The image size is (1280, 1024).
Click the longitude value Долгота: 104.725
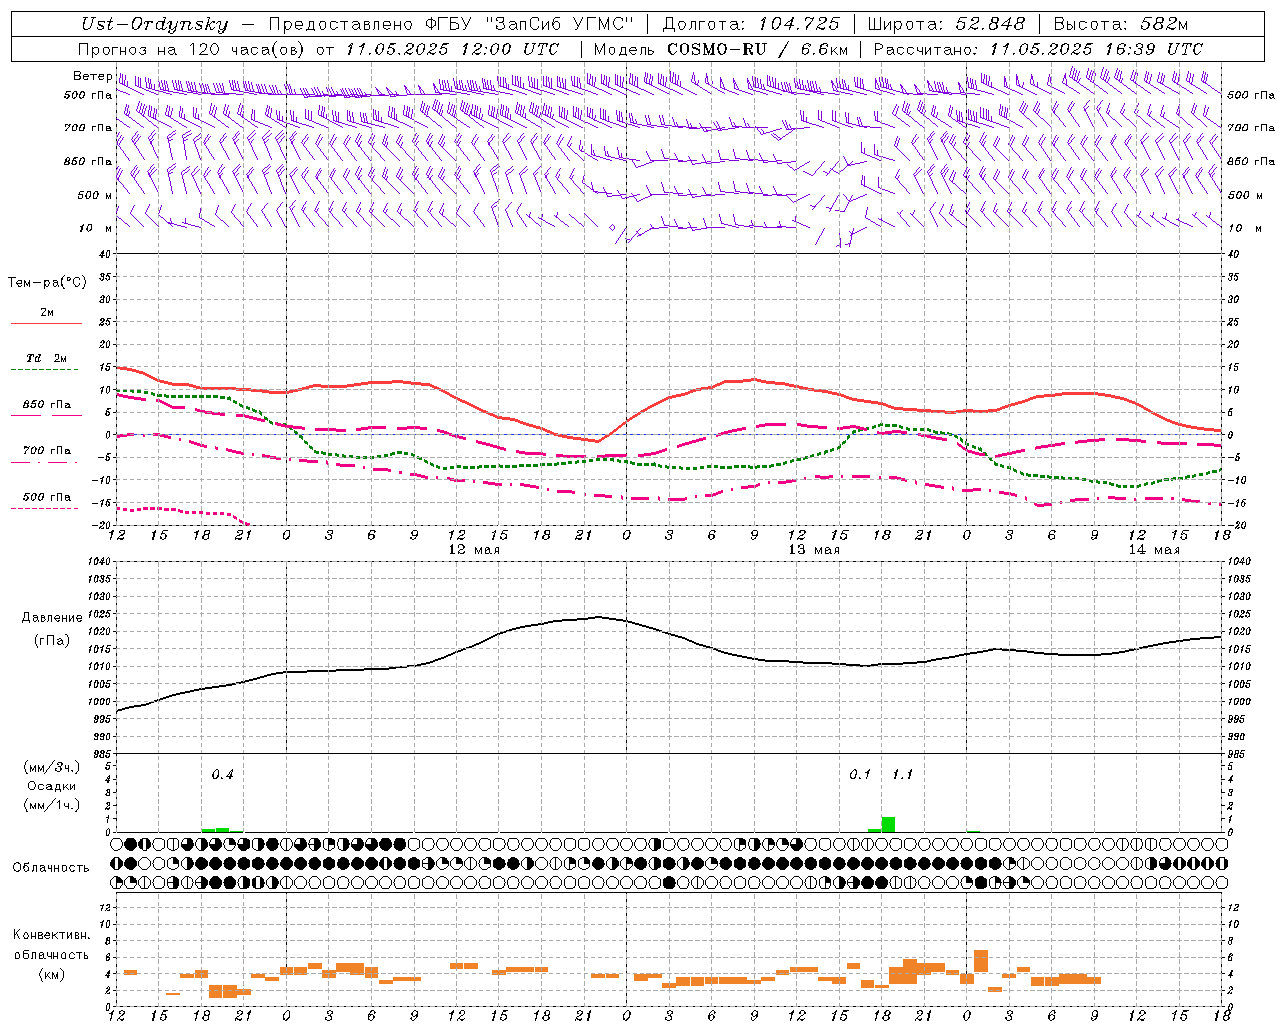pos(751,24)
